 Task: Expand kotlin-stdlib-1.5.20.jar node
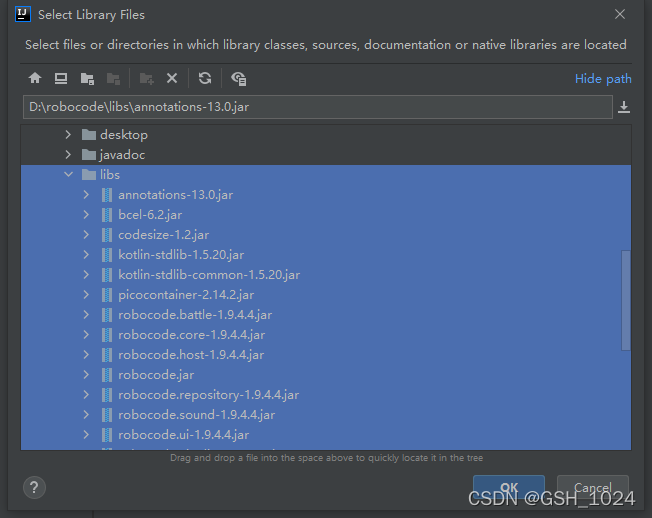(x=86, y=254)
